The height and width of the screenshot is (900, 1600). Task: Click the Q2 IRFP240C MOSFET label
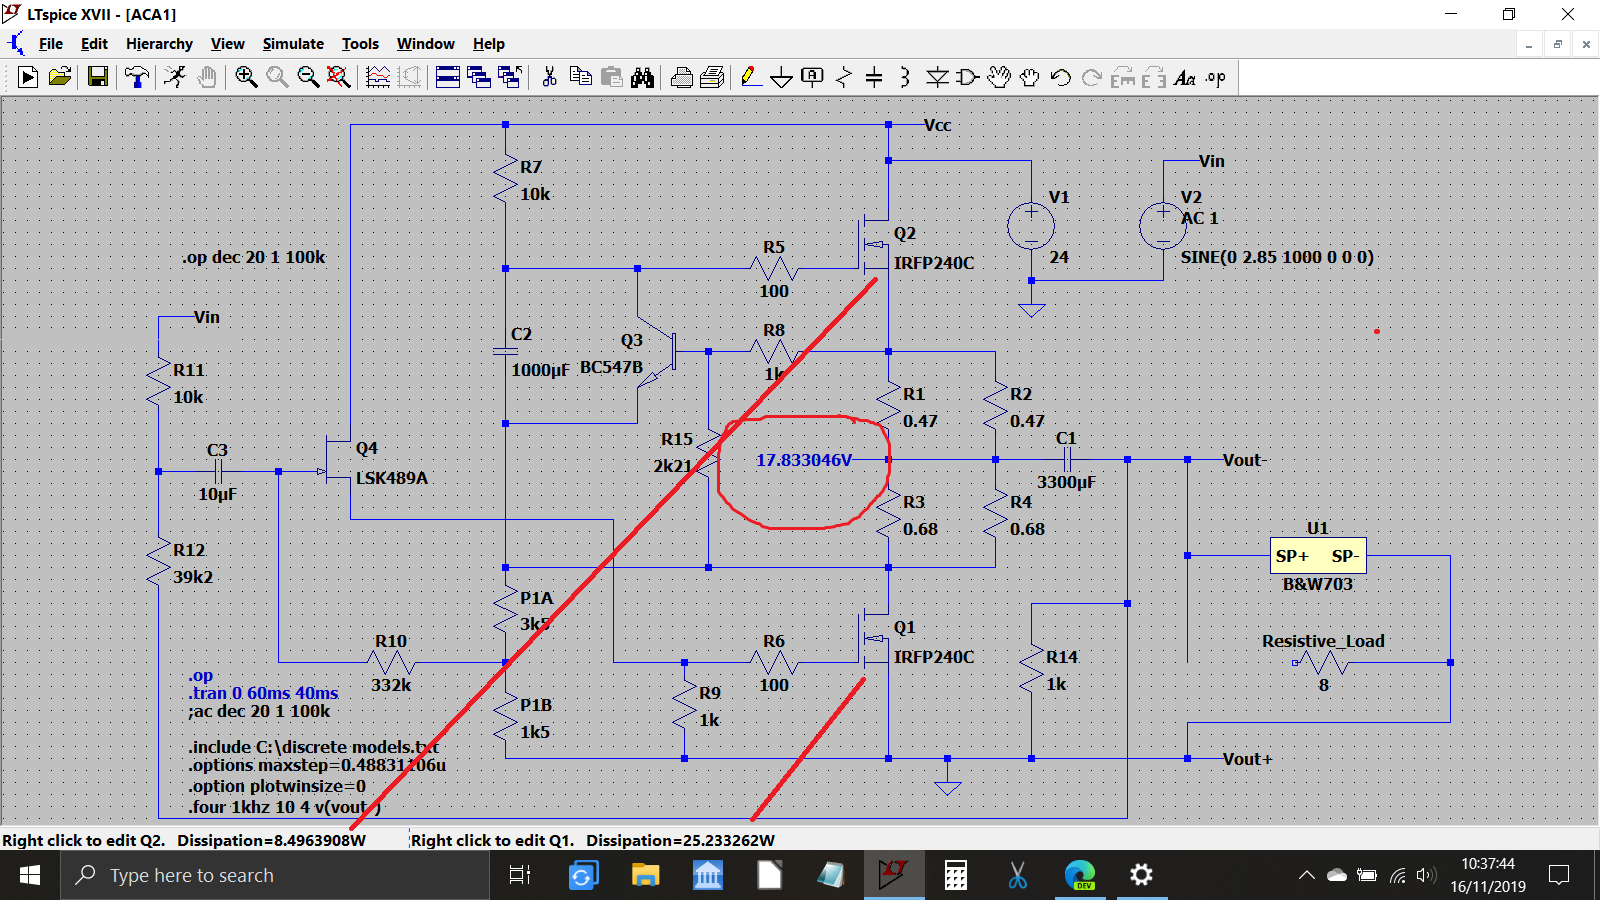(x=933, y=263)
